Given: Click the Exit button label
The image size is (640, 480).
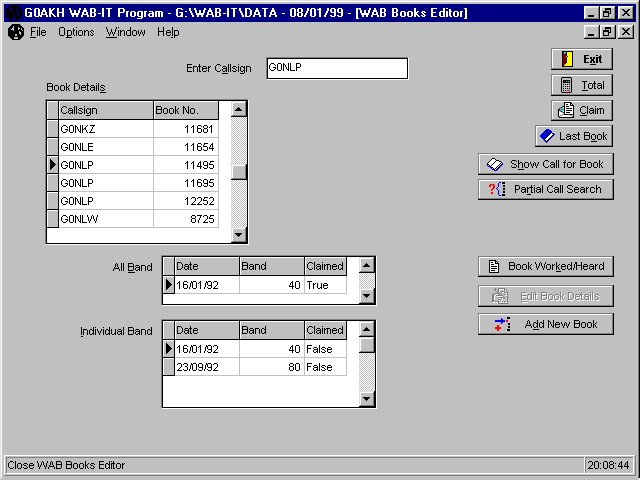Looking at the screenshot, I should pyautogui.click(x=592, y=60).
